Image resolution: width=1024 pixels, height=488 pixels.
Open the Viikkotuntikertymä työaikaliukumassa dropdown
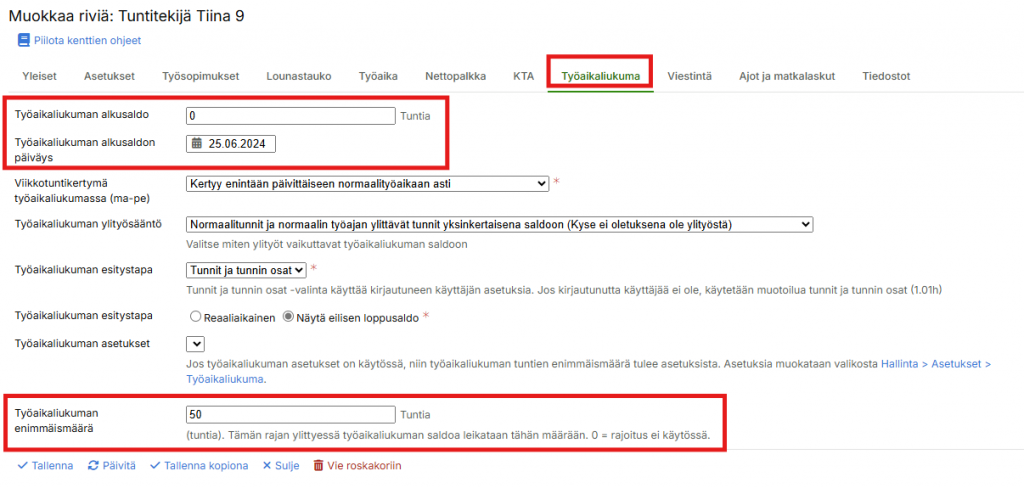tap(367, 183)
